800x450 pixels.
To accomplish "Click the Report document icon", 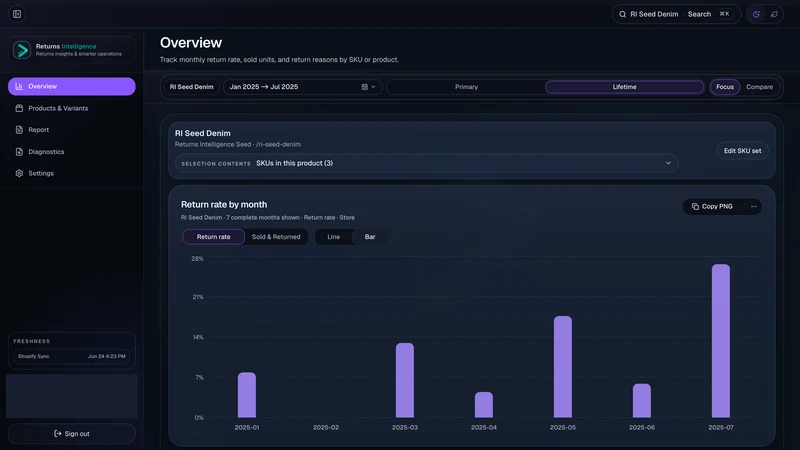I will (19, 130).
